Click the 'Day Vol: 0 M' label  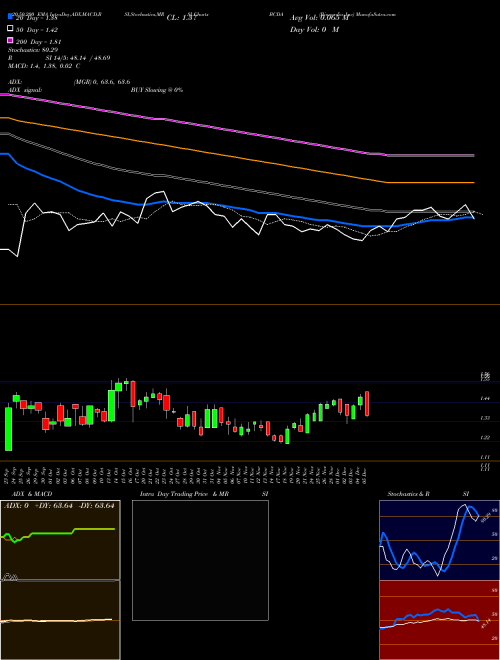(x=314, y=30)
